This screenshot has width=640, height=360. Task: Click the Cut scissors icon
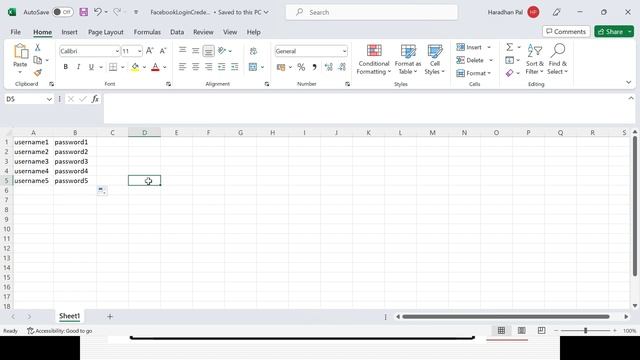click(38, 47)
